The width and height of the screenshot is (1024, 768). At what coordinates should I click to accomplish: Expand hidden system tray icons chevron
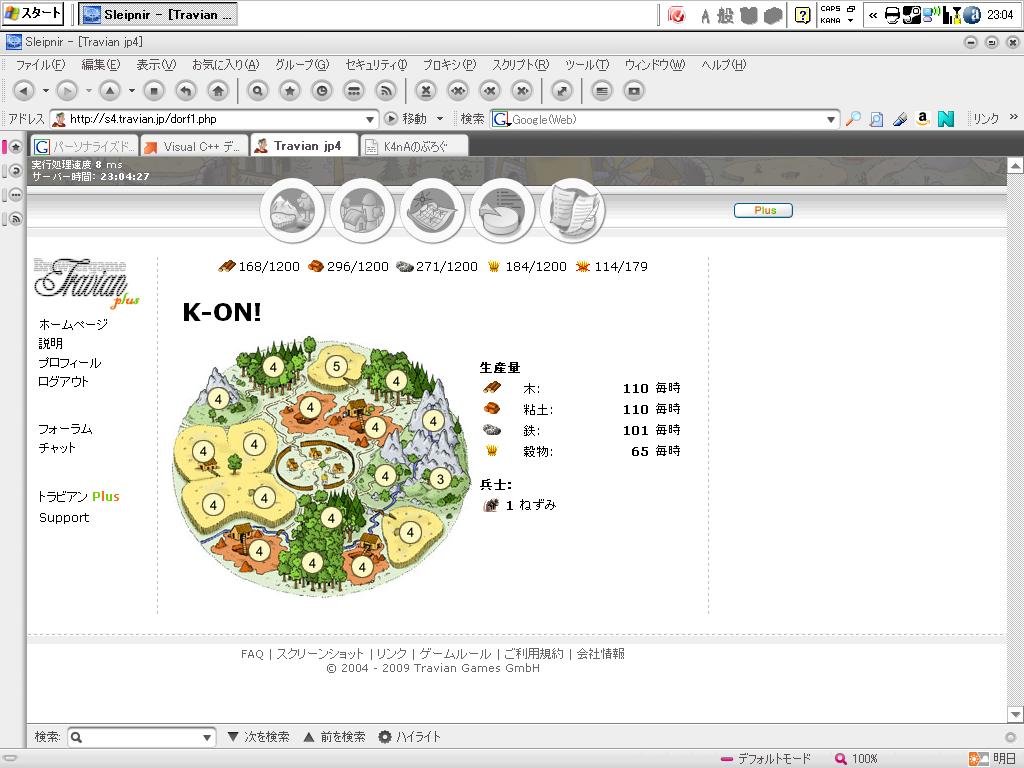coord(873,15)
